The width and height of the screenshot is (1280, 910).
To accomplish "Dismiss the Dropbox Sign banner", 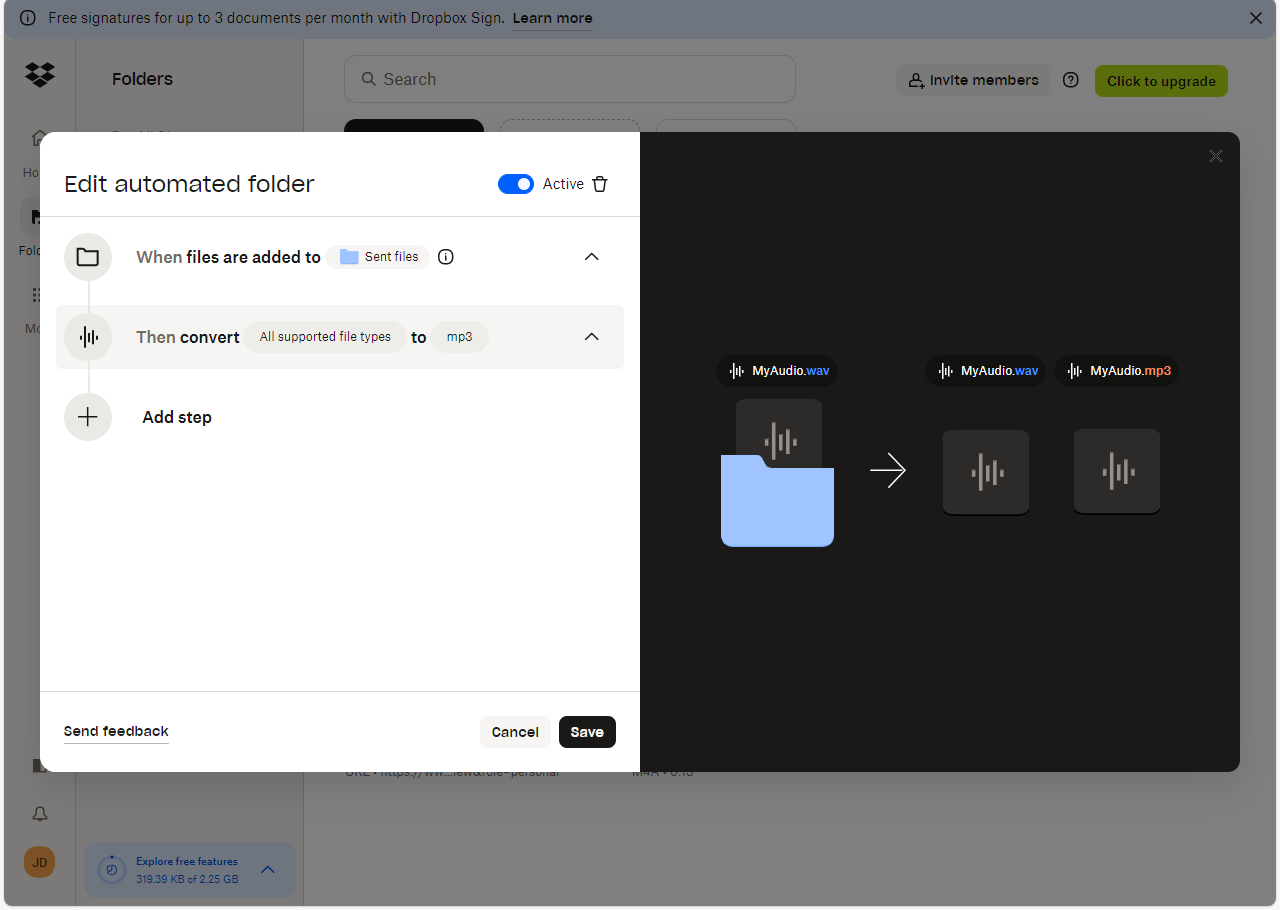I will pyautogui.click(x=1256, y=18).
